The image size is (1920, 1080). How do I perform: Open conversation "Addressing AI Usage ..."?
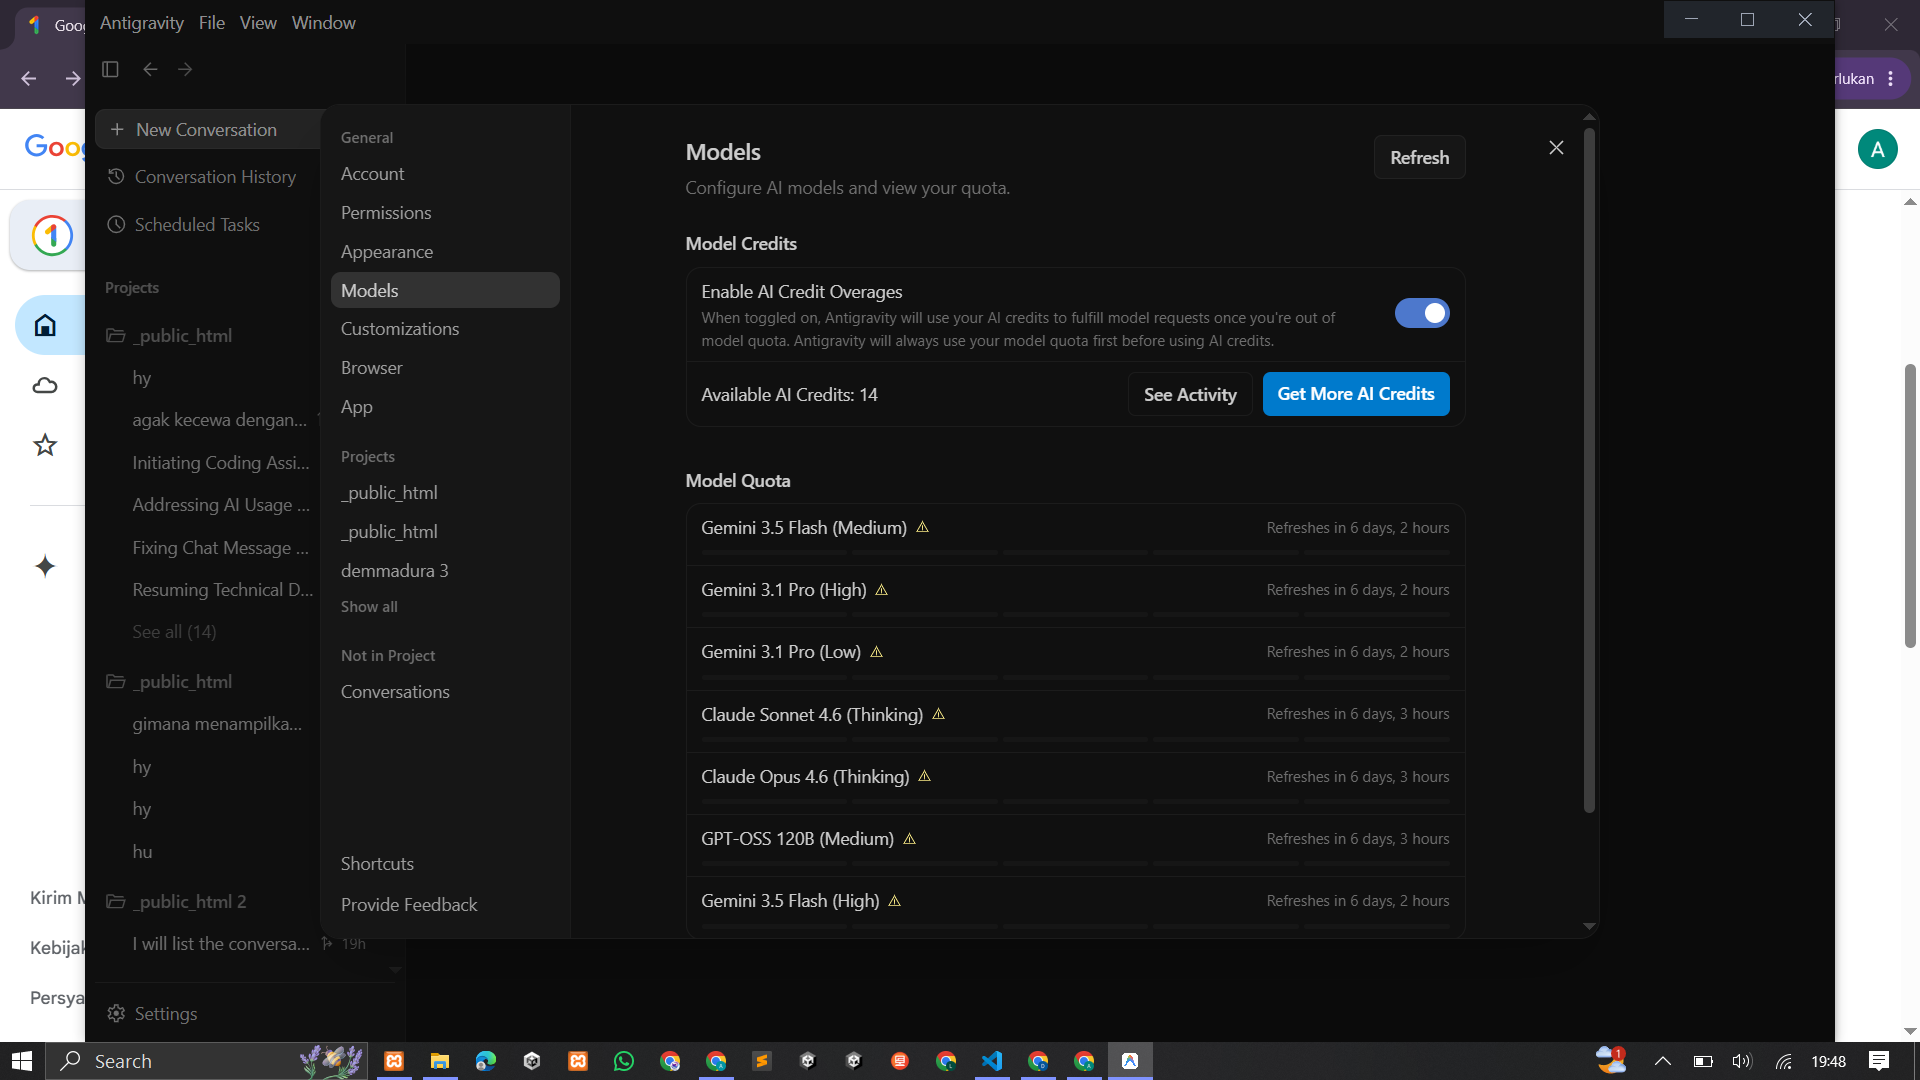pos(221,505)
